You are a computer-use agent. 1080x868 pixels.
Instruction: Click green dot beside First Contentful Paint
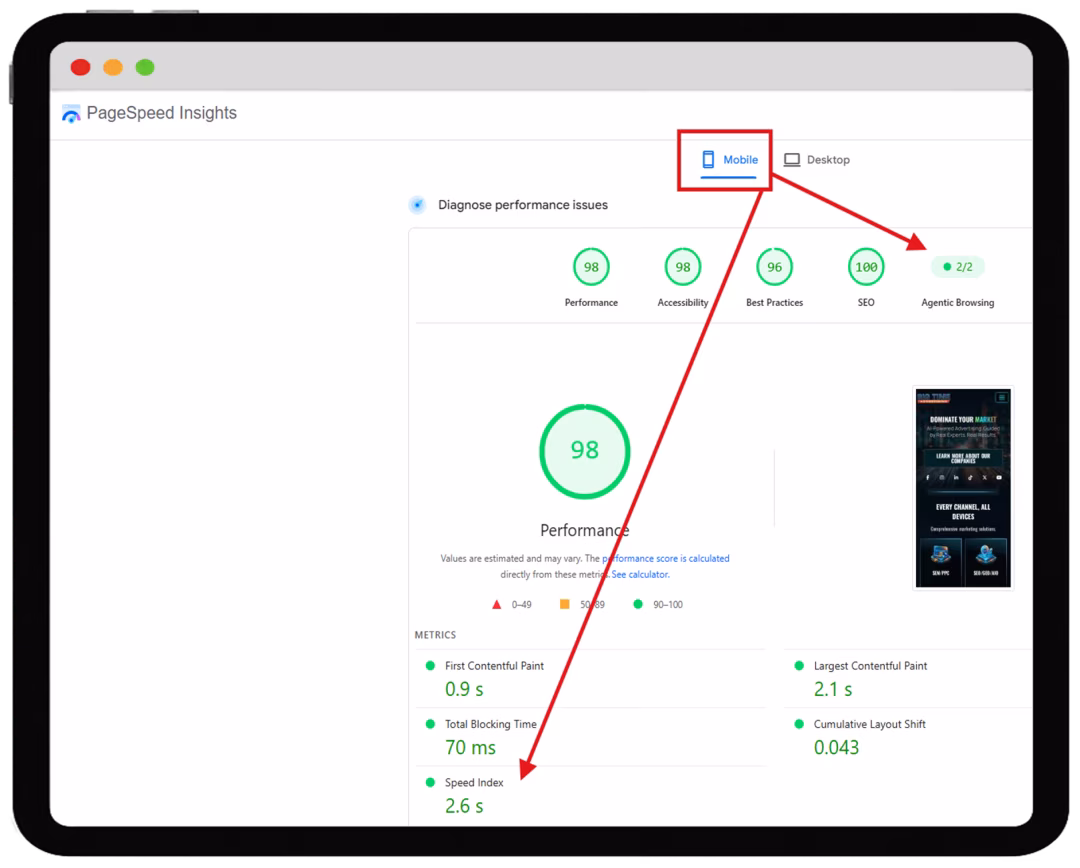tap(430, 665)
